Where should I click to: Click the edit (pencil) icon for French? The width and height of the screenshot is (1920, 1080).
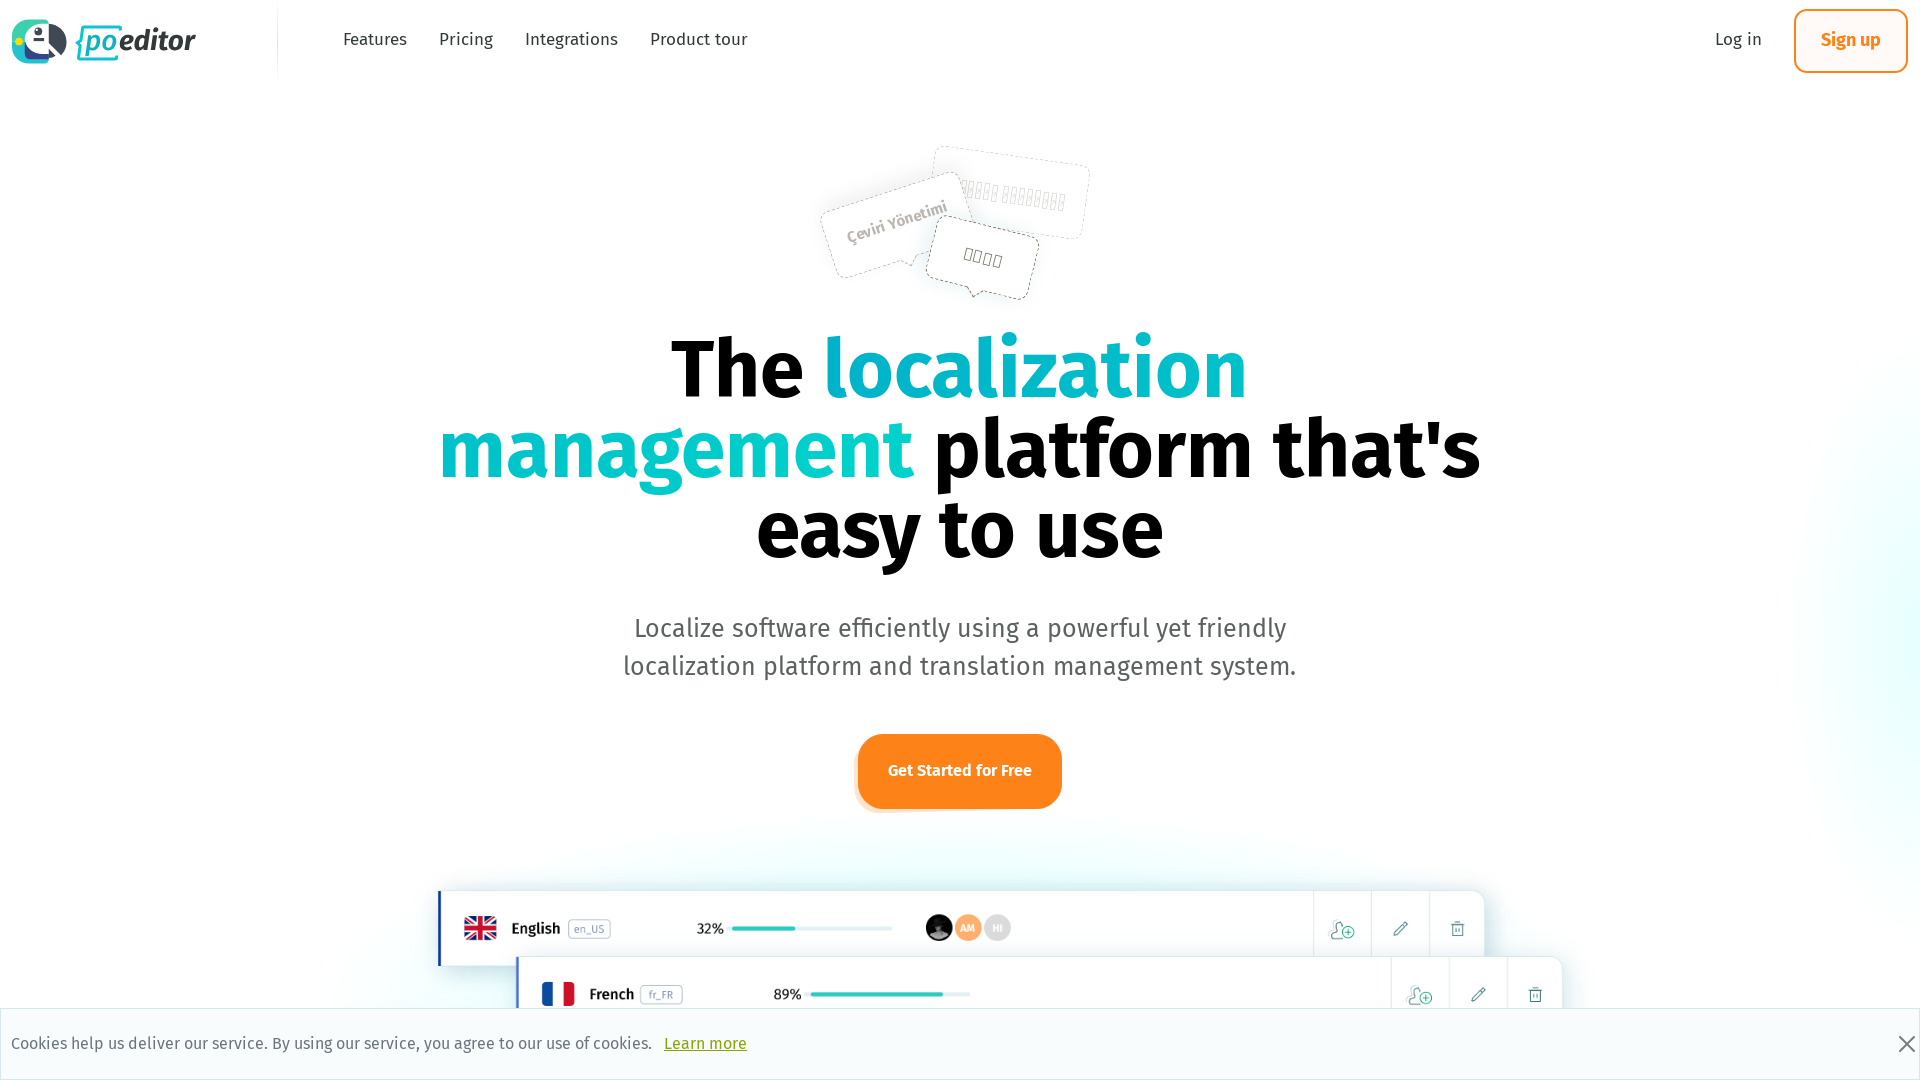click(x=1478, y=994)
